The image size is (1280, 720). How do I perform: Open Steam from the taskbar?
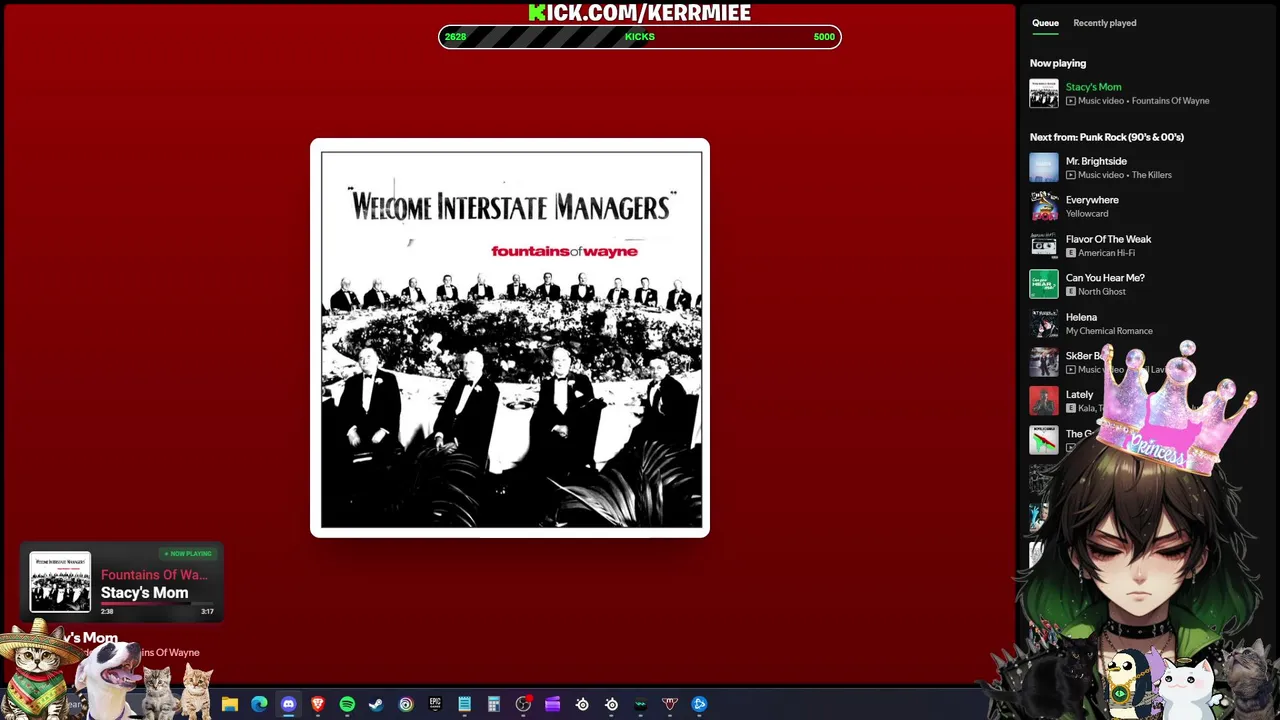376,704
